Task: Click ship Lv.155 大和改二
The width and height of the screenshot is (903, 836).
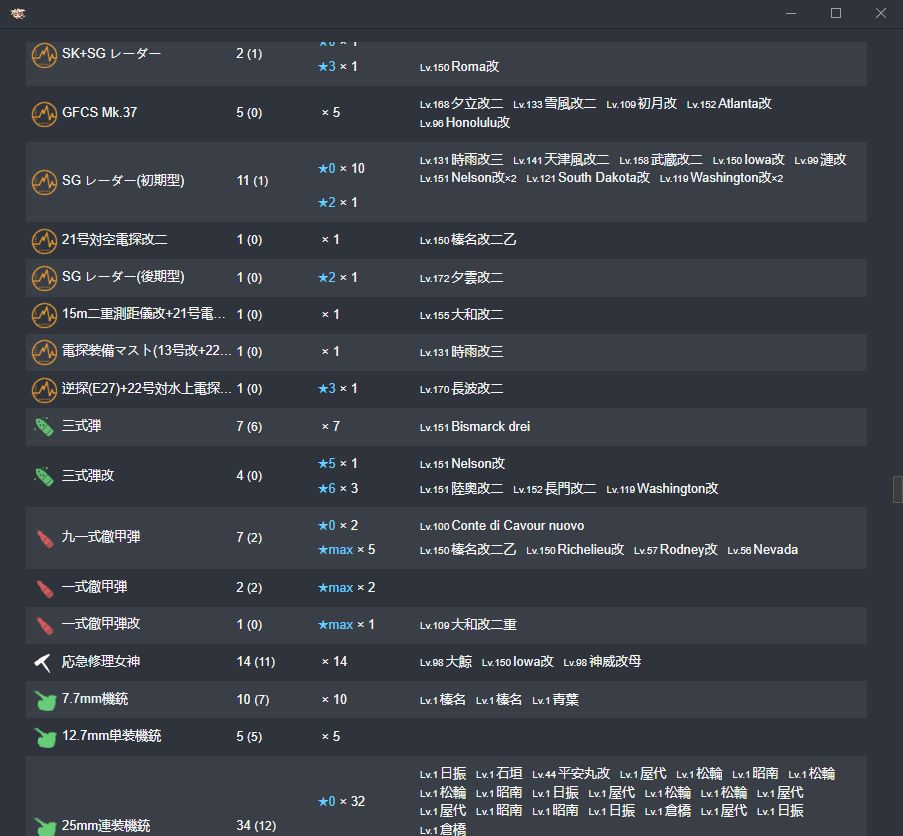Action: click(x=461, y=315)
